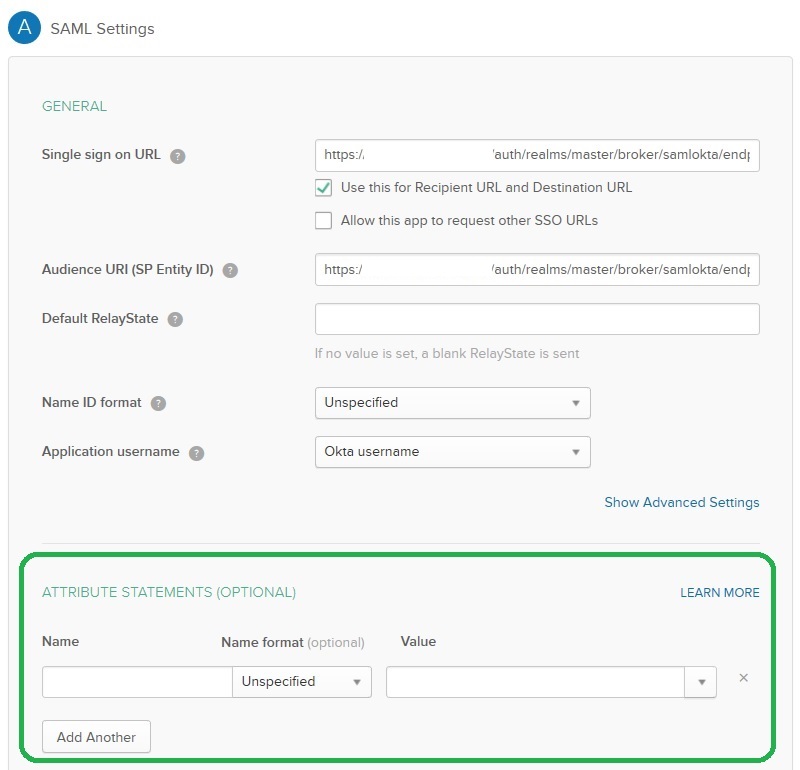Uncheck Use this for Recipient URL checkbox
800x770 pixels.
click(x=323, y=188)
